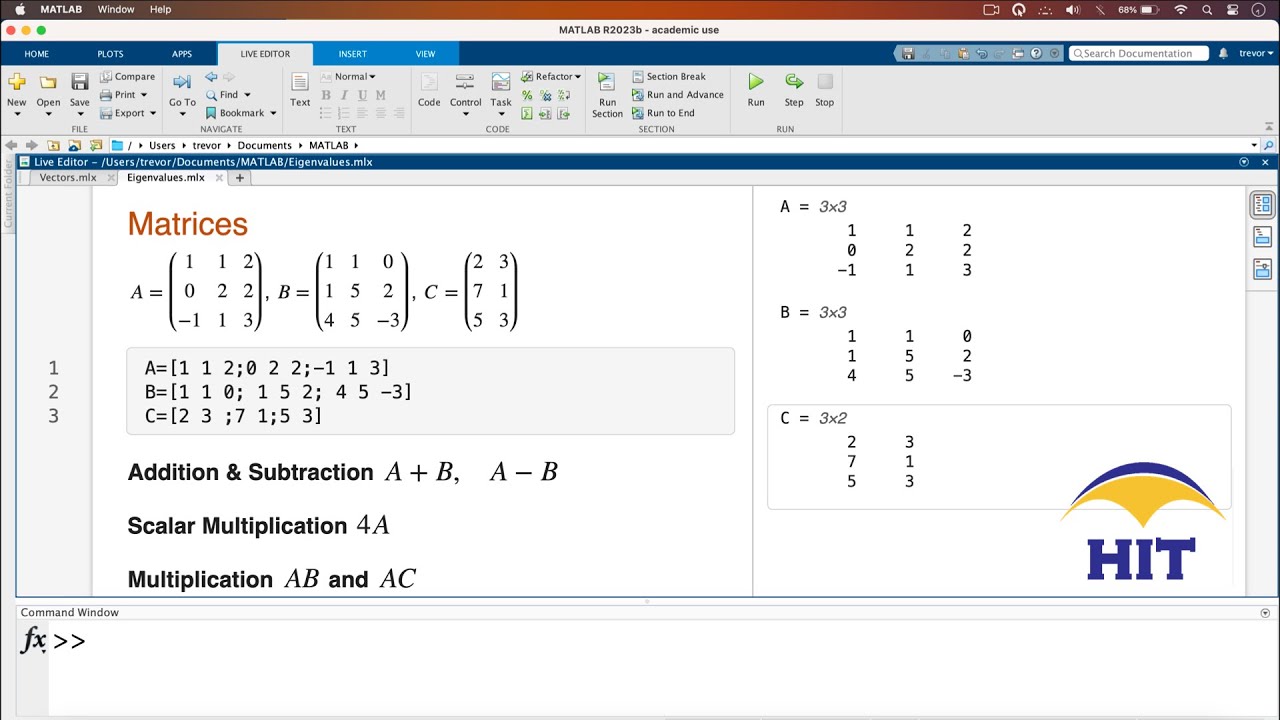The height and width of the screenshot is (720, 1280).
Task: Click the navigate back arrow icon
Action: [211, 76]
